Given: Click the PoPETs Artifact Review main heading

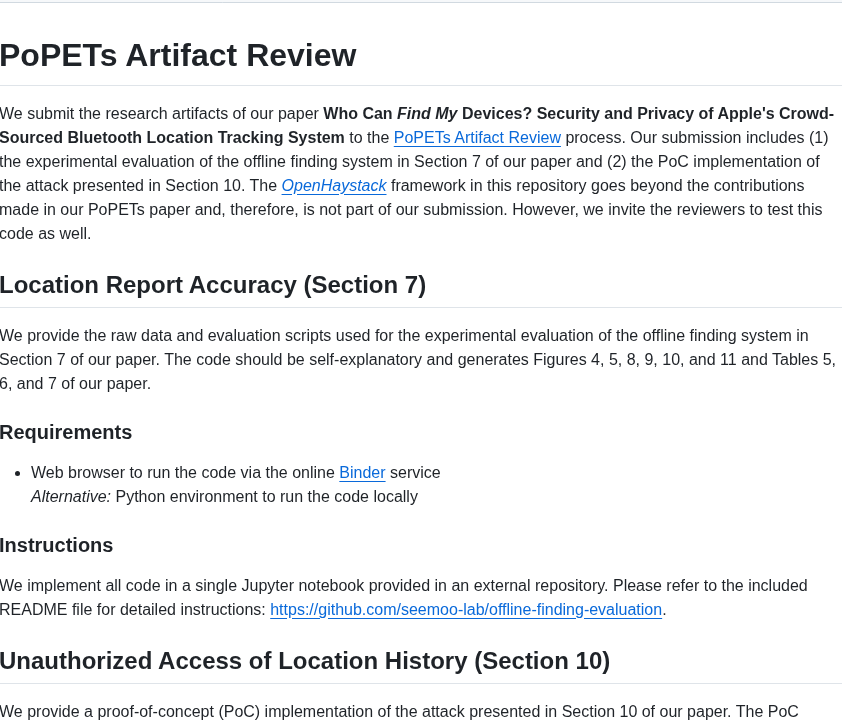Looking at the screenshot, I should coord(178,55).
